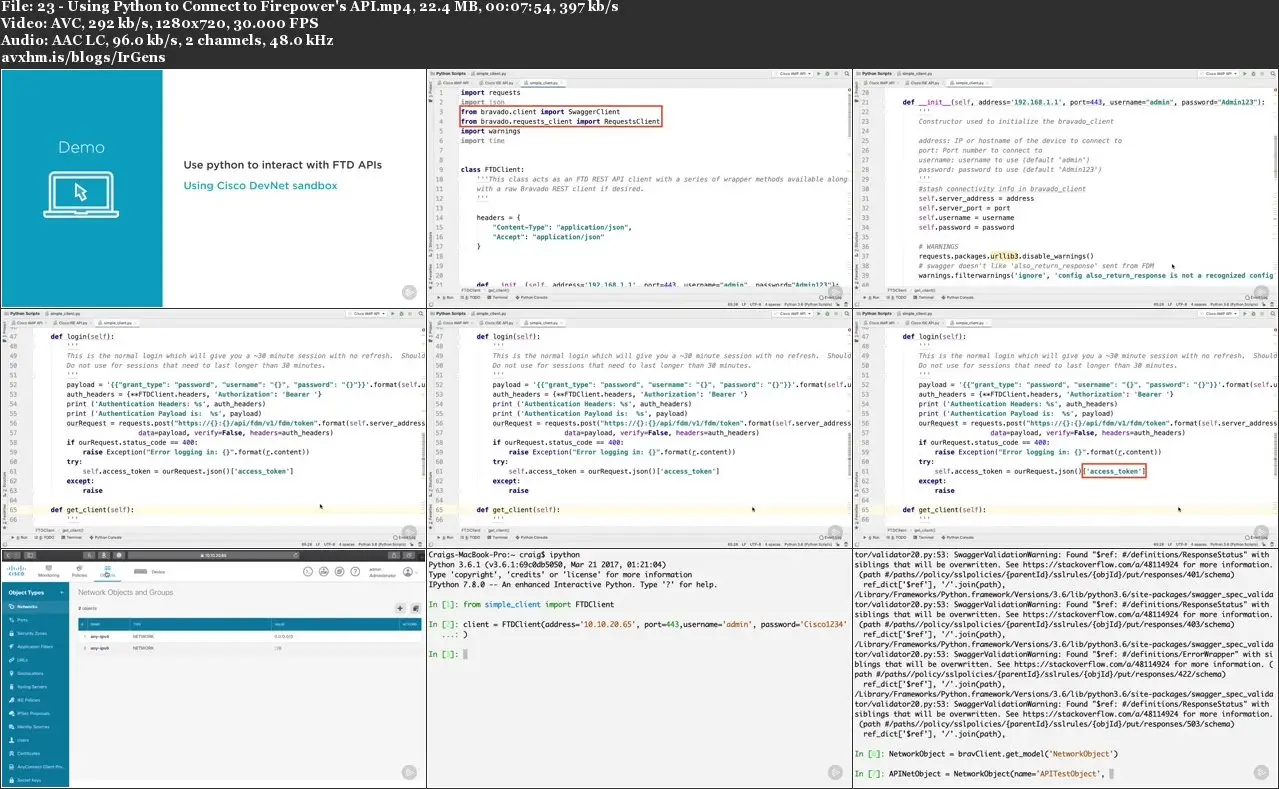Image resolution: width=1279 pixels, height=789 pixels.
Task: Open CLI console icon in Firepower header
Action: [308, 572]
